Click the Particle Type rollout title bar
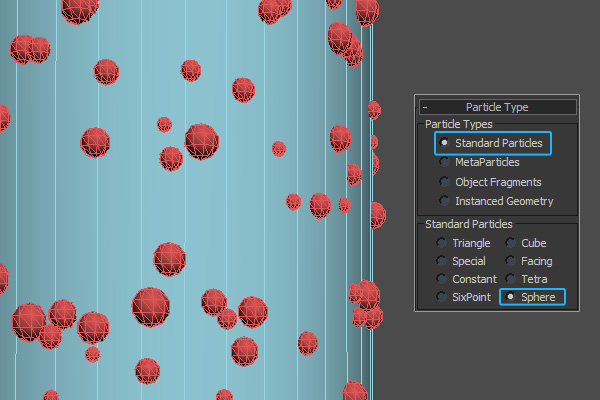This screenshot has height=400, width=600. (497, 107)
